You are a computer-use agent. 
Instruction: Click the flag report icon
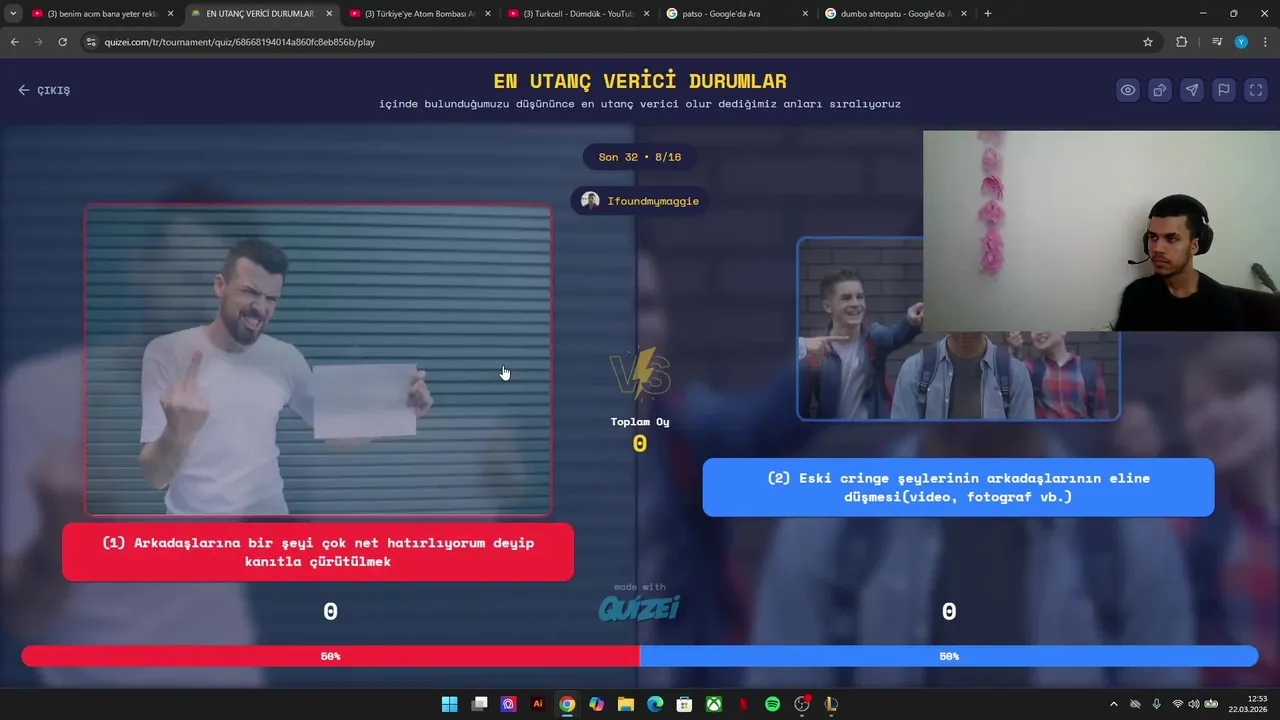pyautogui.click(x=1224, y=90)
